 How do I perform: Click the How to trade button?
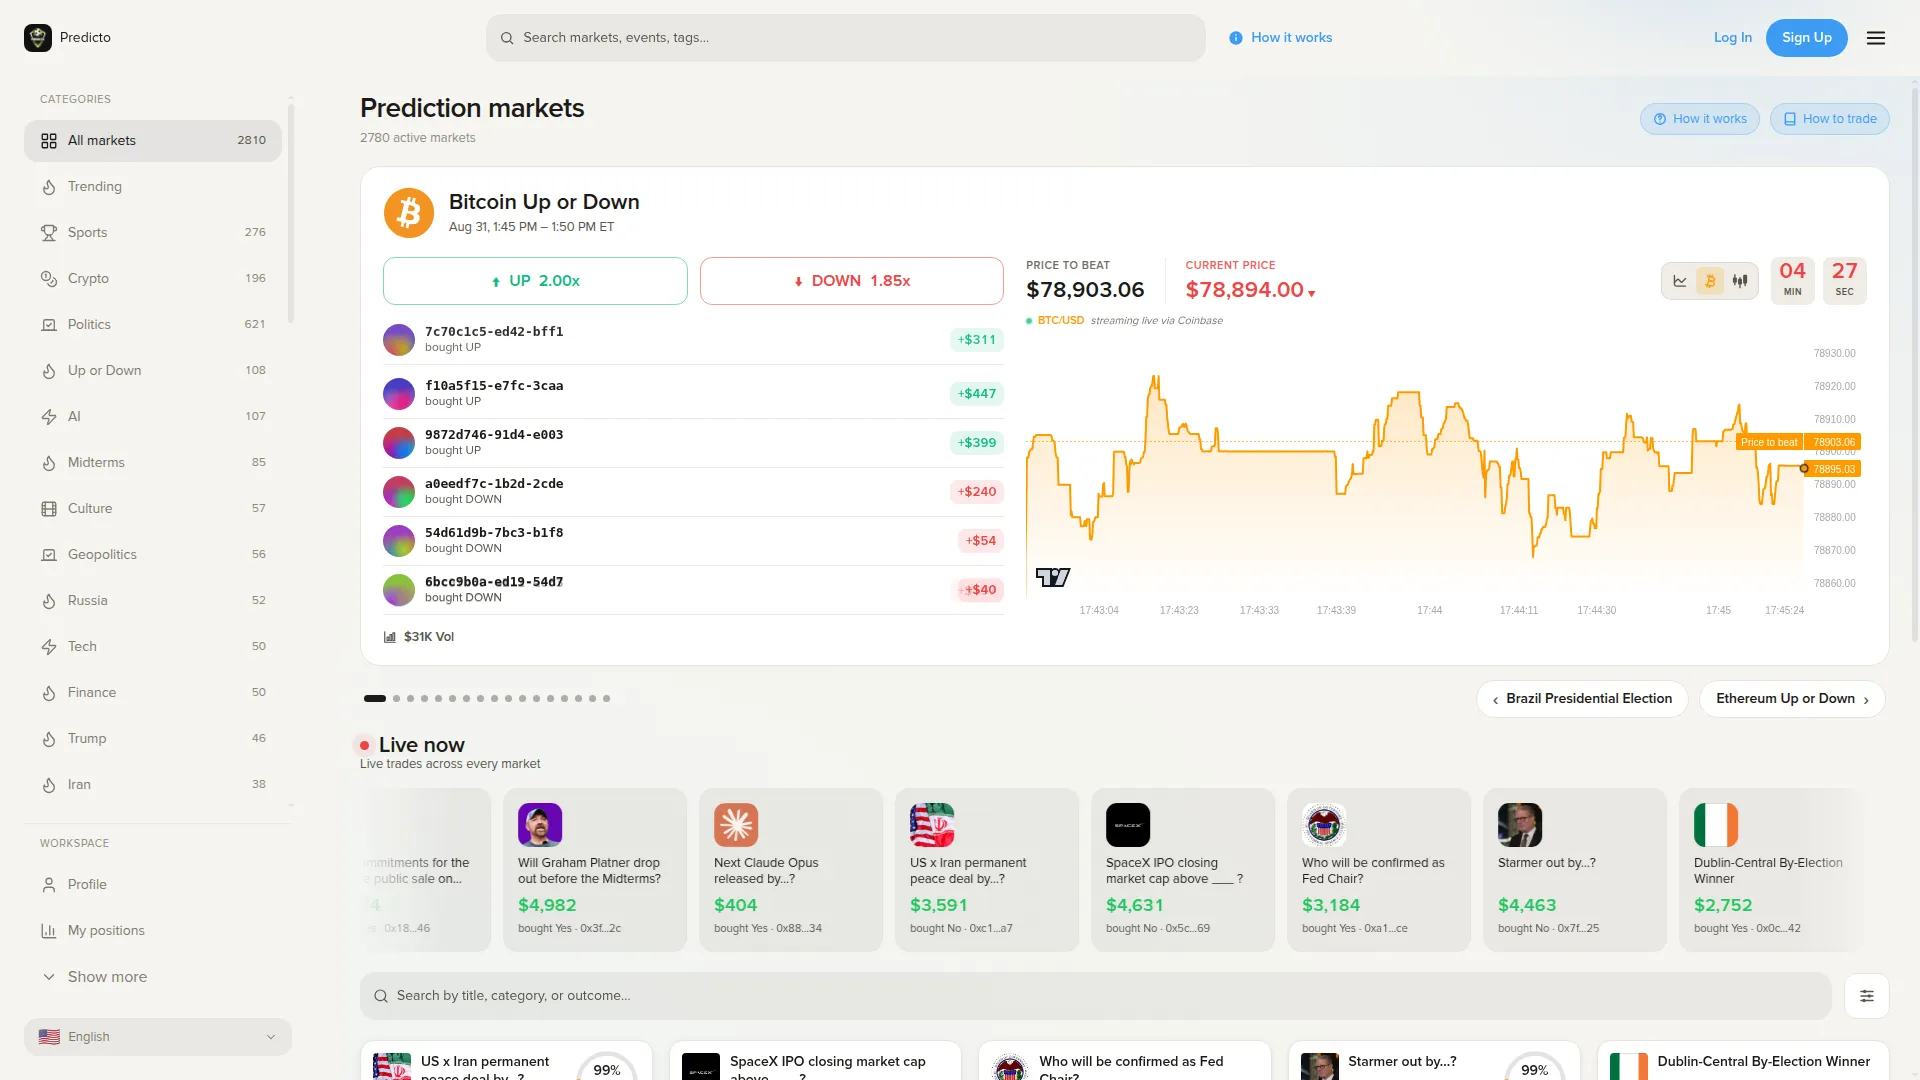tap(1830, 119)
